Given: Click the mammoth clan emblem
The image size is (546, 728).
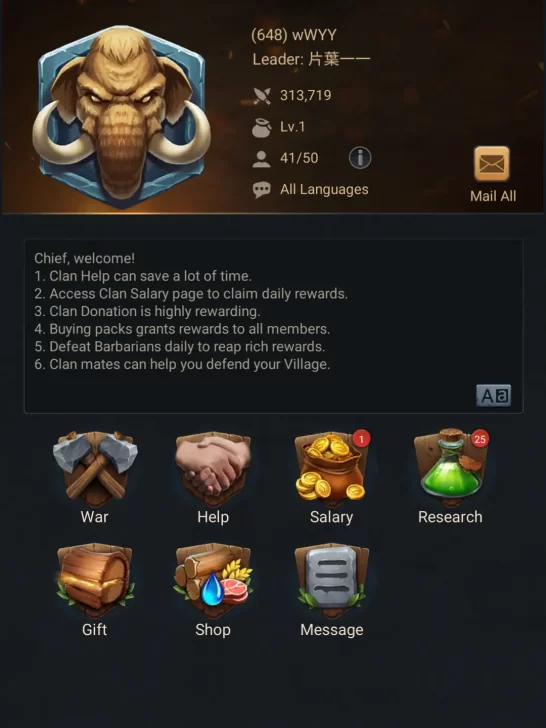Looking at the screenshot, I should point(121,116).
